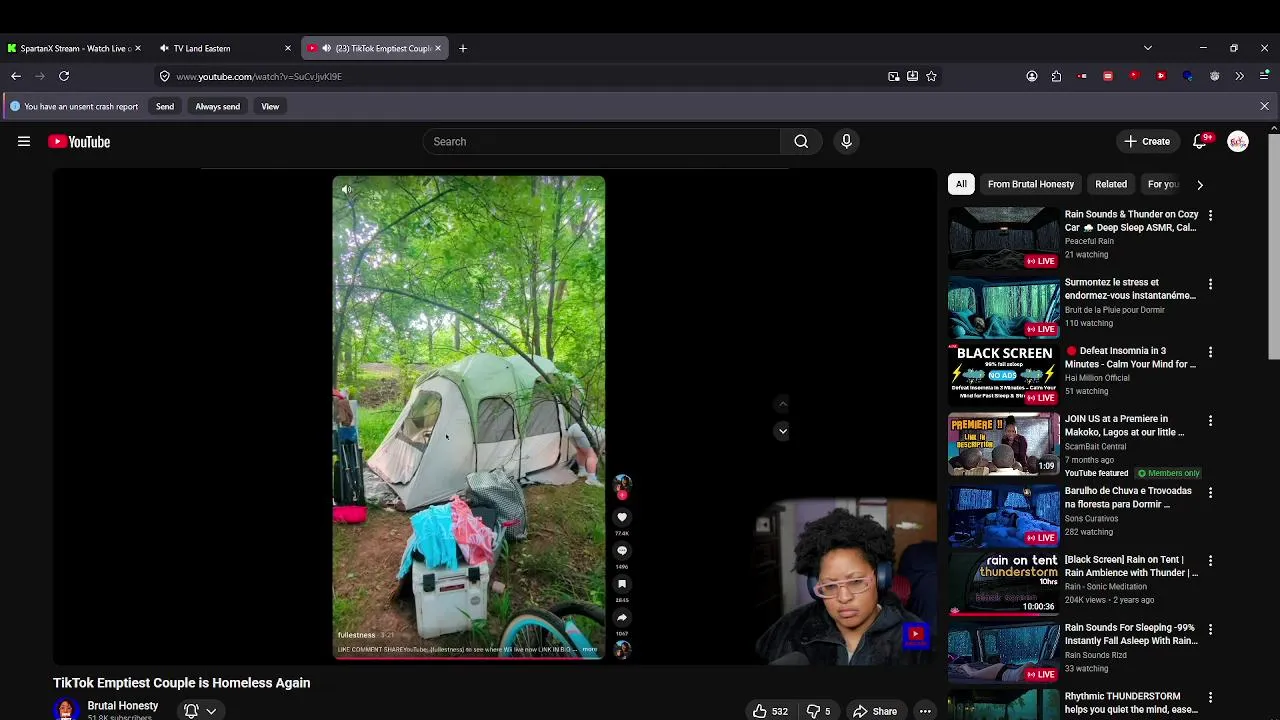
Task: Click the search magnifier button
Action: coord(801,142)
